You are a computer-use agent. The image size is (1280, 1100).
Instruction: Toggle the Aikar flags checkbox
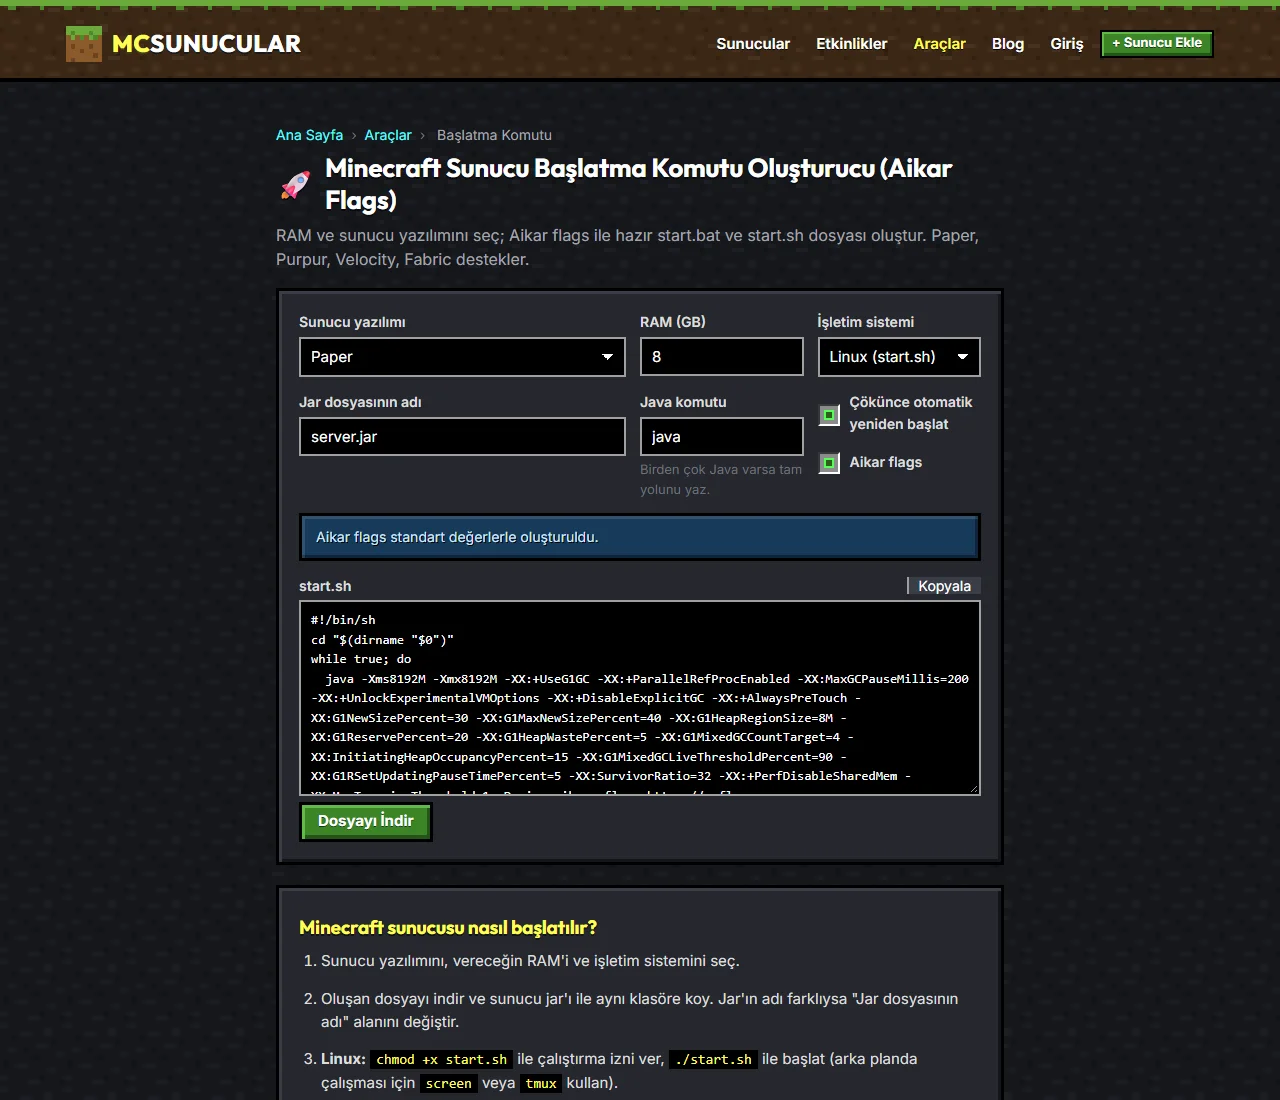click(829, 463)
